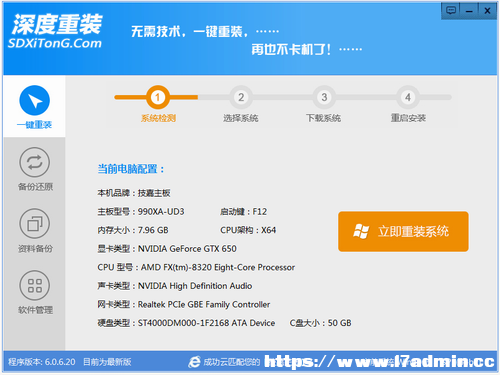Click the Windows logo on the orange button
This screenshot has width=500, height=375.
coord(361,231)
